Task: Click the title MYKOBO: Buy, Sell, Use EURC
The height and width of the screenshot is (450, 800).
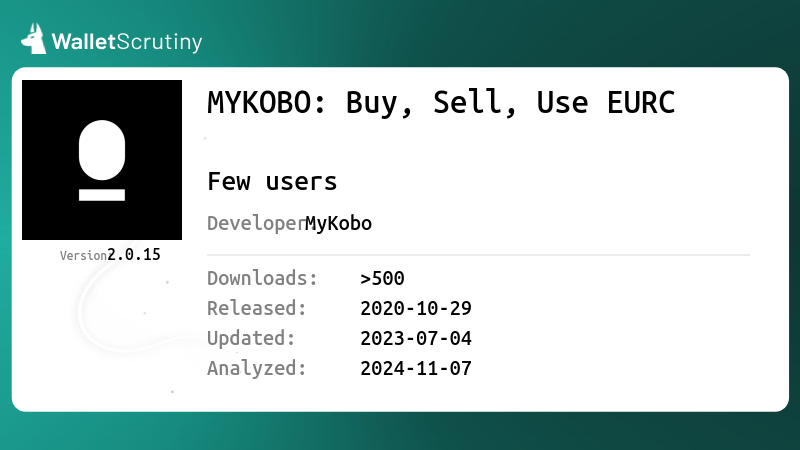Action: (x=441, y=103)
